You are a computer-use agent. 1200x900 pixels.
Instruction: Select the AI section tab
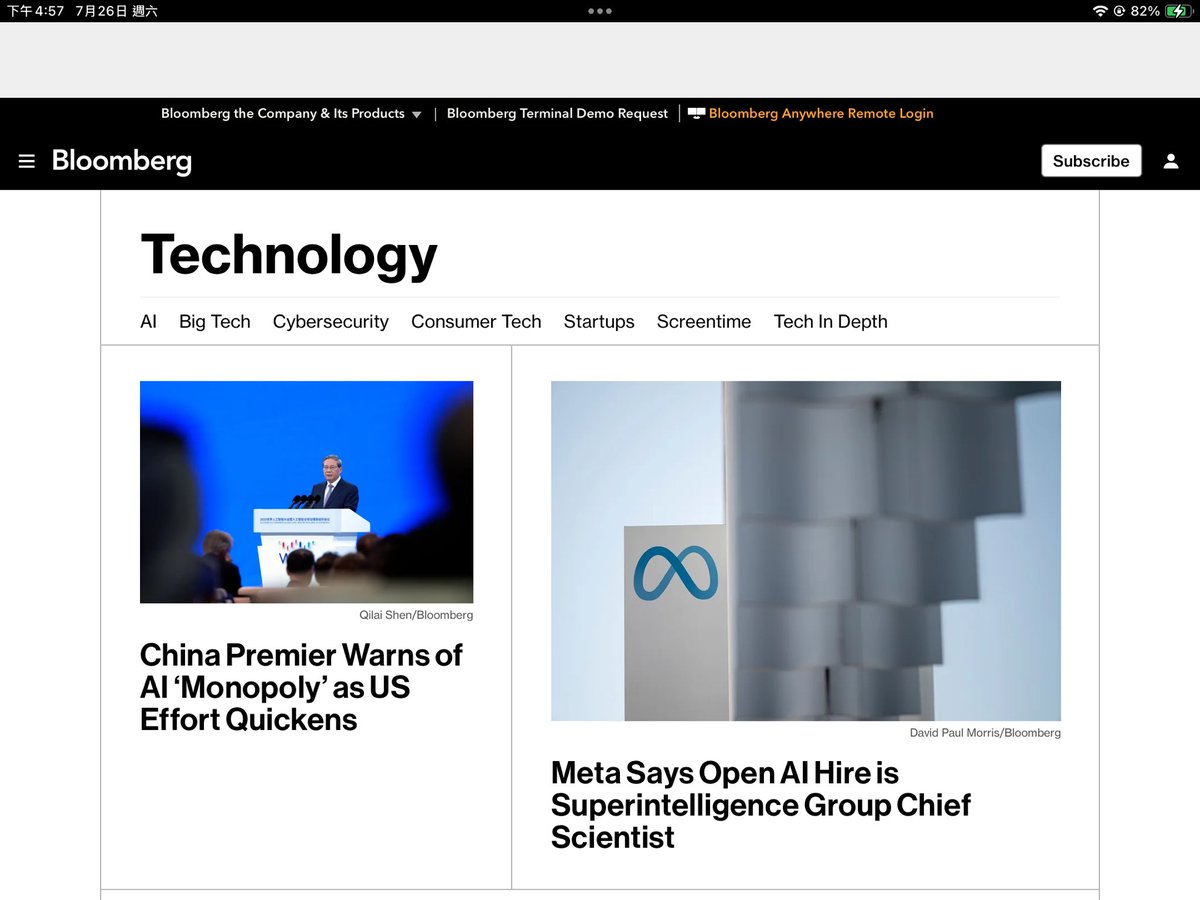pos(148,322)
